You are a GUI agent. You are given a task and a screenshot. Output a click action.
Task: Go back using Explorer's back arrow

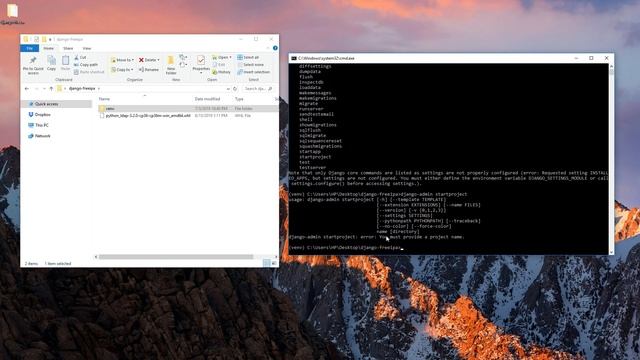[27, 89]
